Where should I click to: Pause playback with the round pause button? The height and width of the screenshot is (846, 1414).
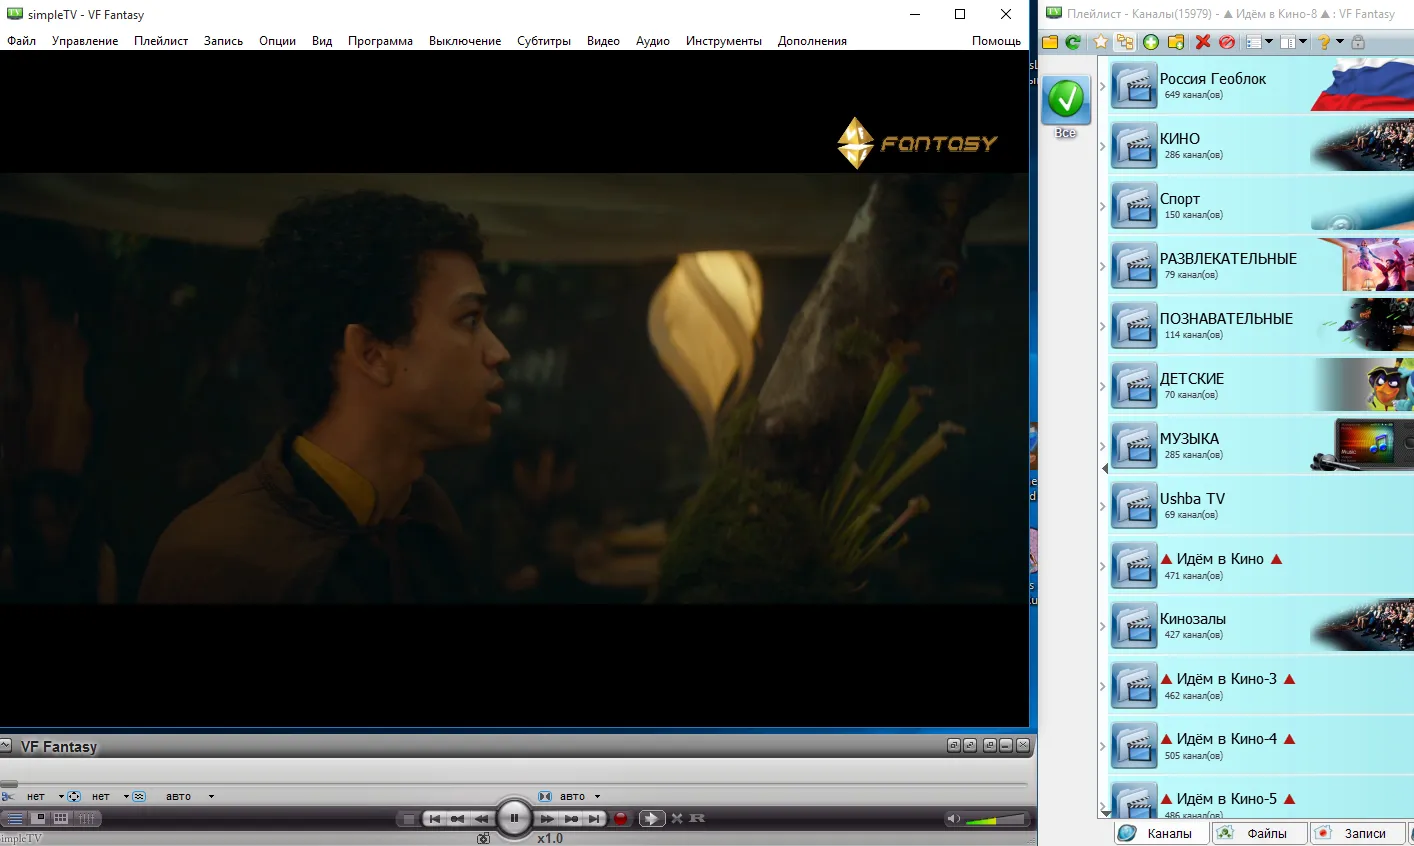514,818
